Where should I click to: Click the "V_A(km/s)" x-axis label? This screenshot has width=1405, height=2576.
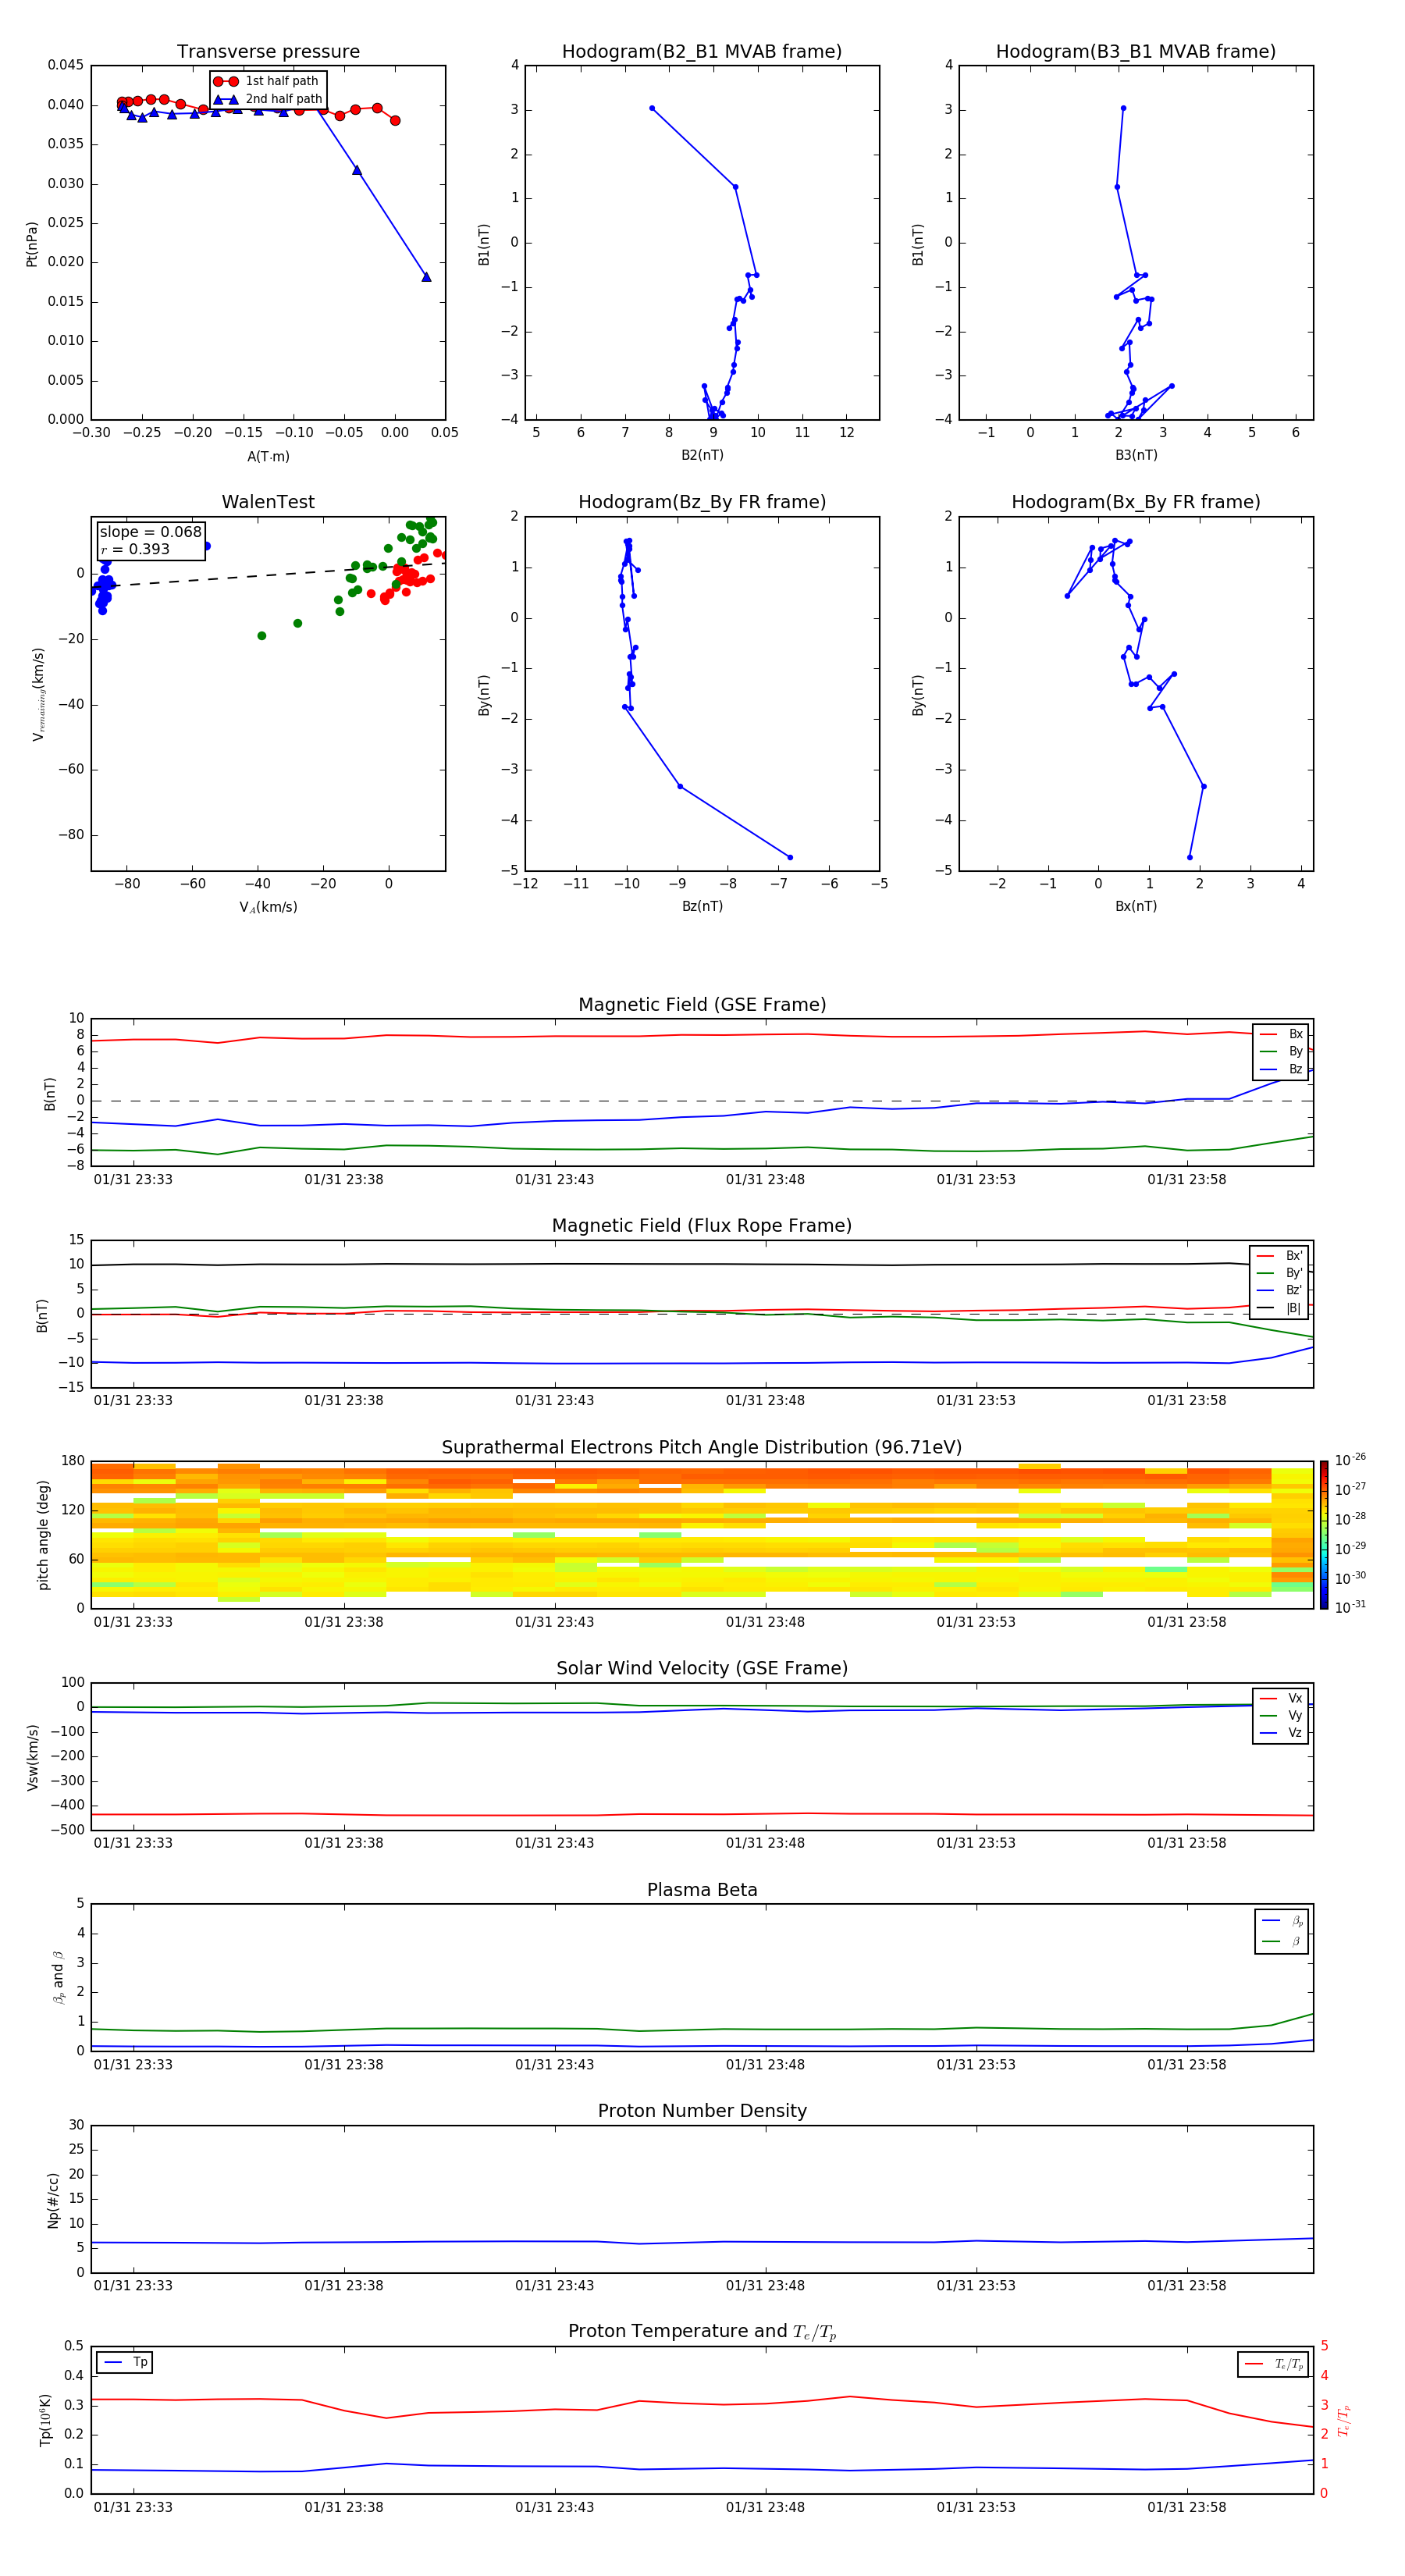268,907
